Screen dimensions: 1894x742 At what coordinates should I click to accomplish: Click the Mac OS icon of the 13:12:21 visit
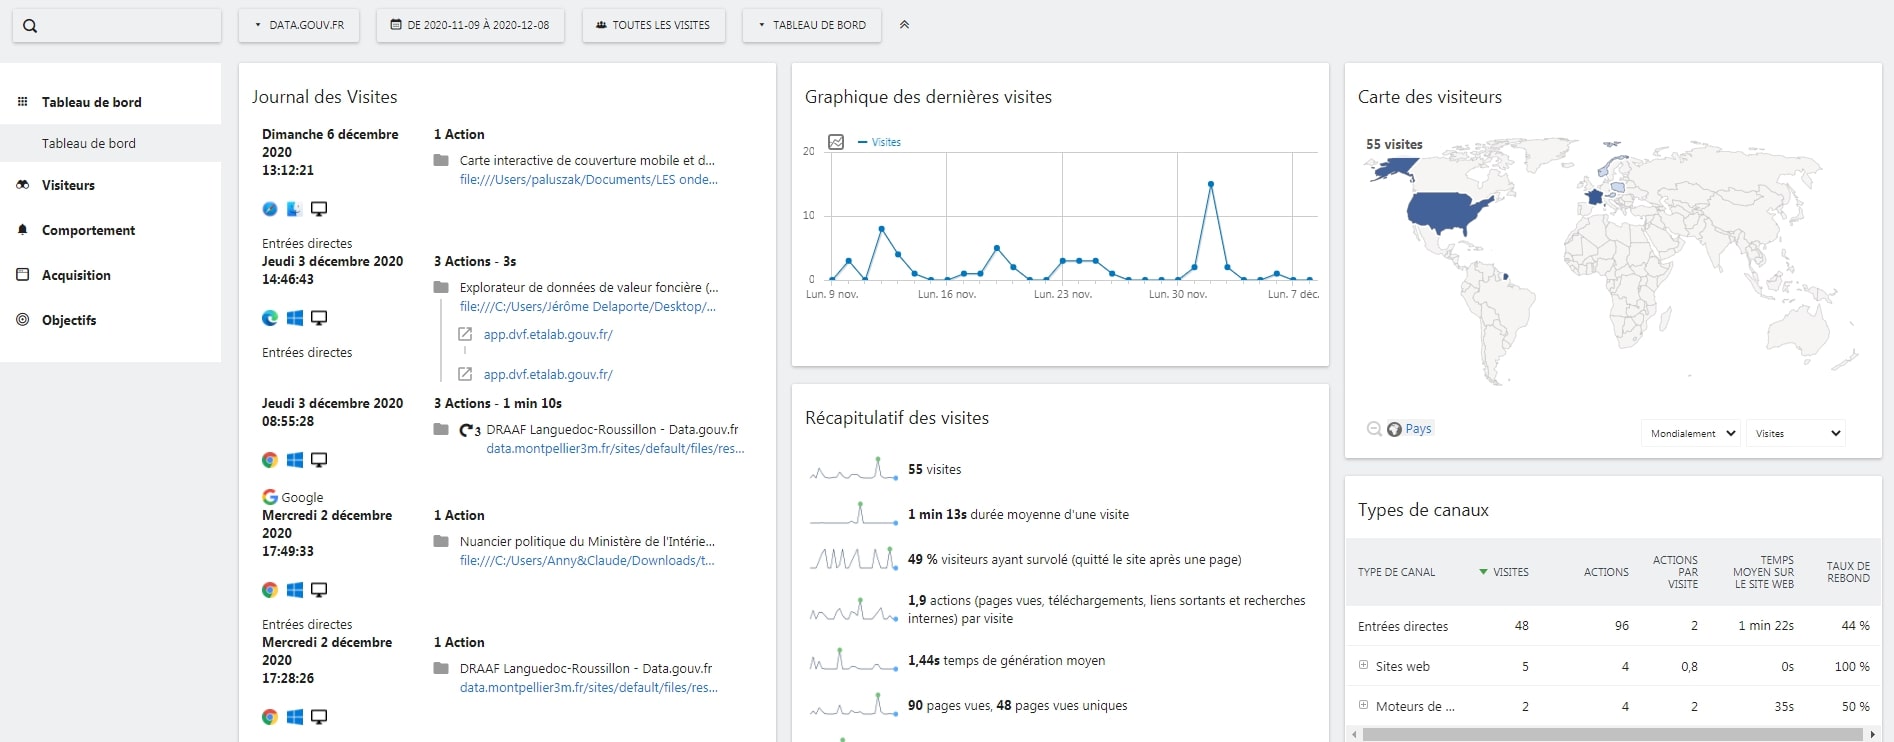[294, 209]
